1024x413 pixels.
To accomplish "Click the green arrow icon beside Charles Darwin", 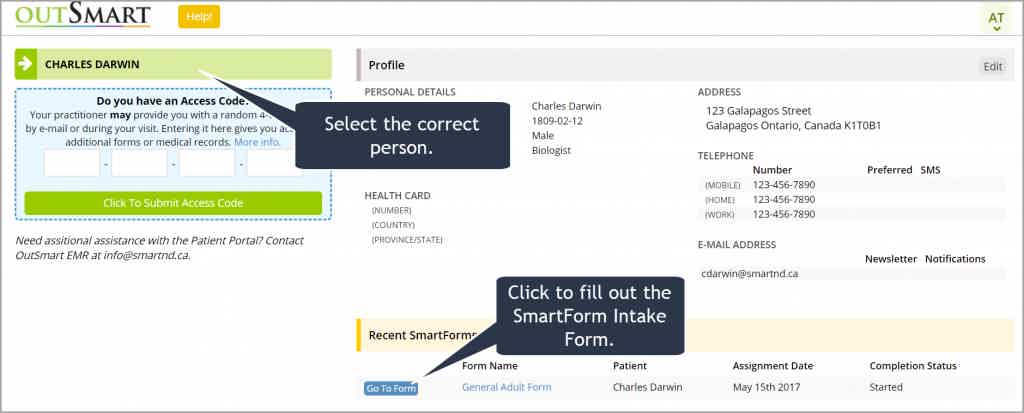I will click(26, 64).
